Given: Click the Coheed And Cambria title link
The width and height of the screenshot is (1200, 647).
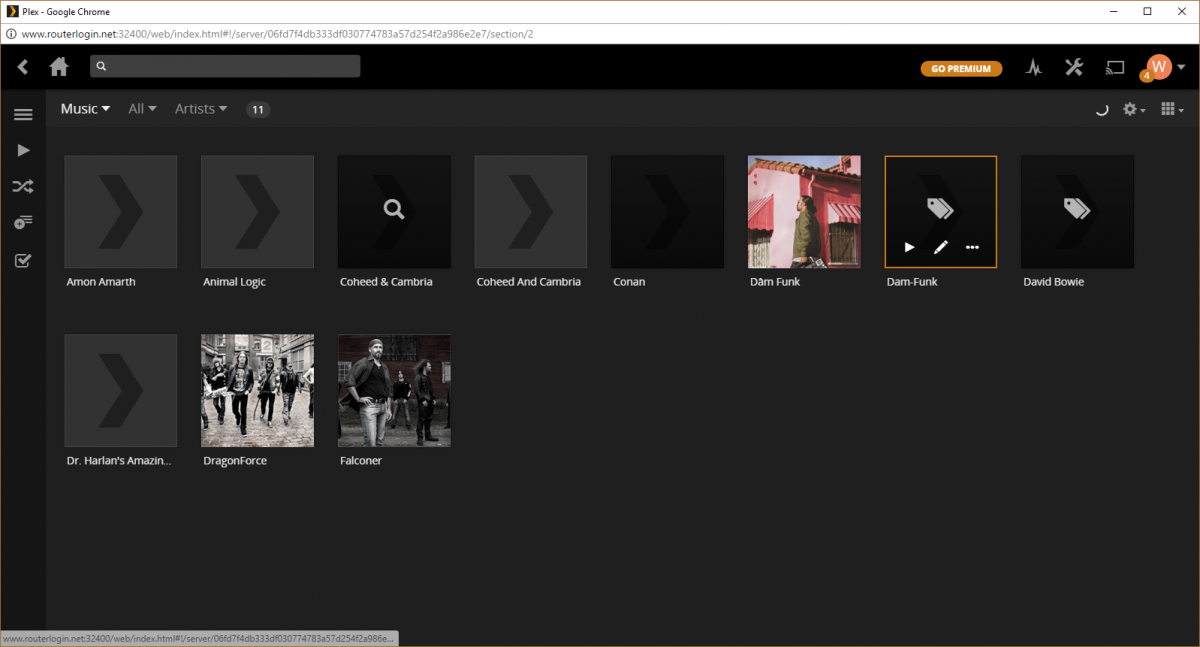Looking at the screenshot, I should (528, 282).
